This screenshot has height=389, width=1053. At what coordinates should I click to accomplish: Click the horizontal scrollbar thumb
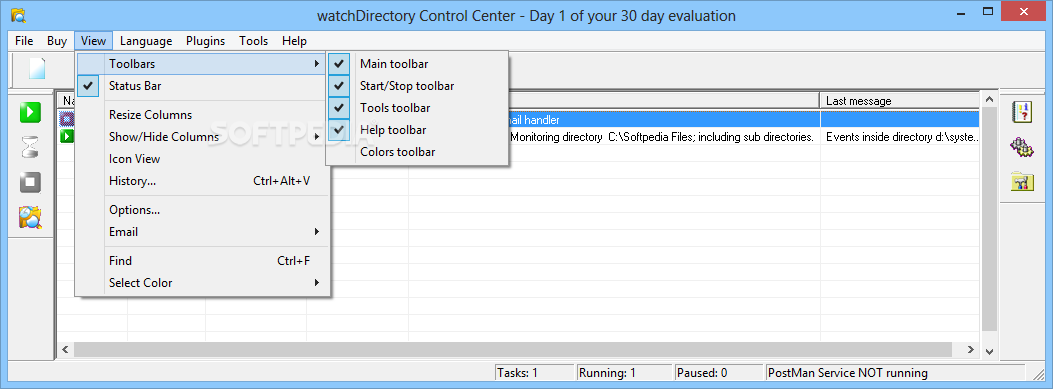click(x=513, y=349)
